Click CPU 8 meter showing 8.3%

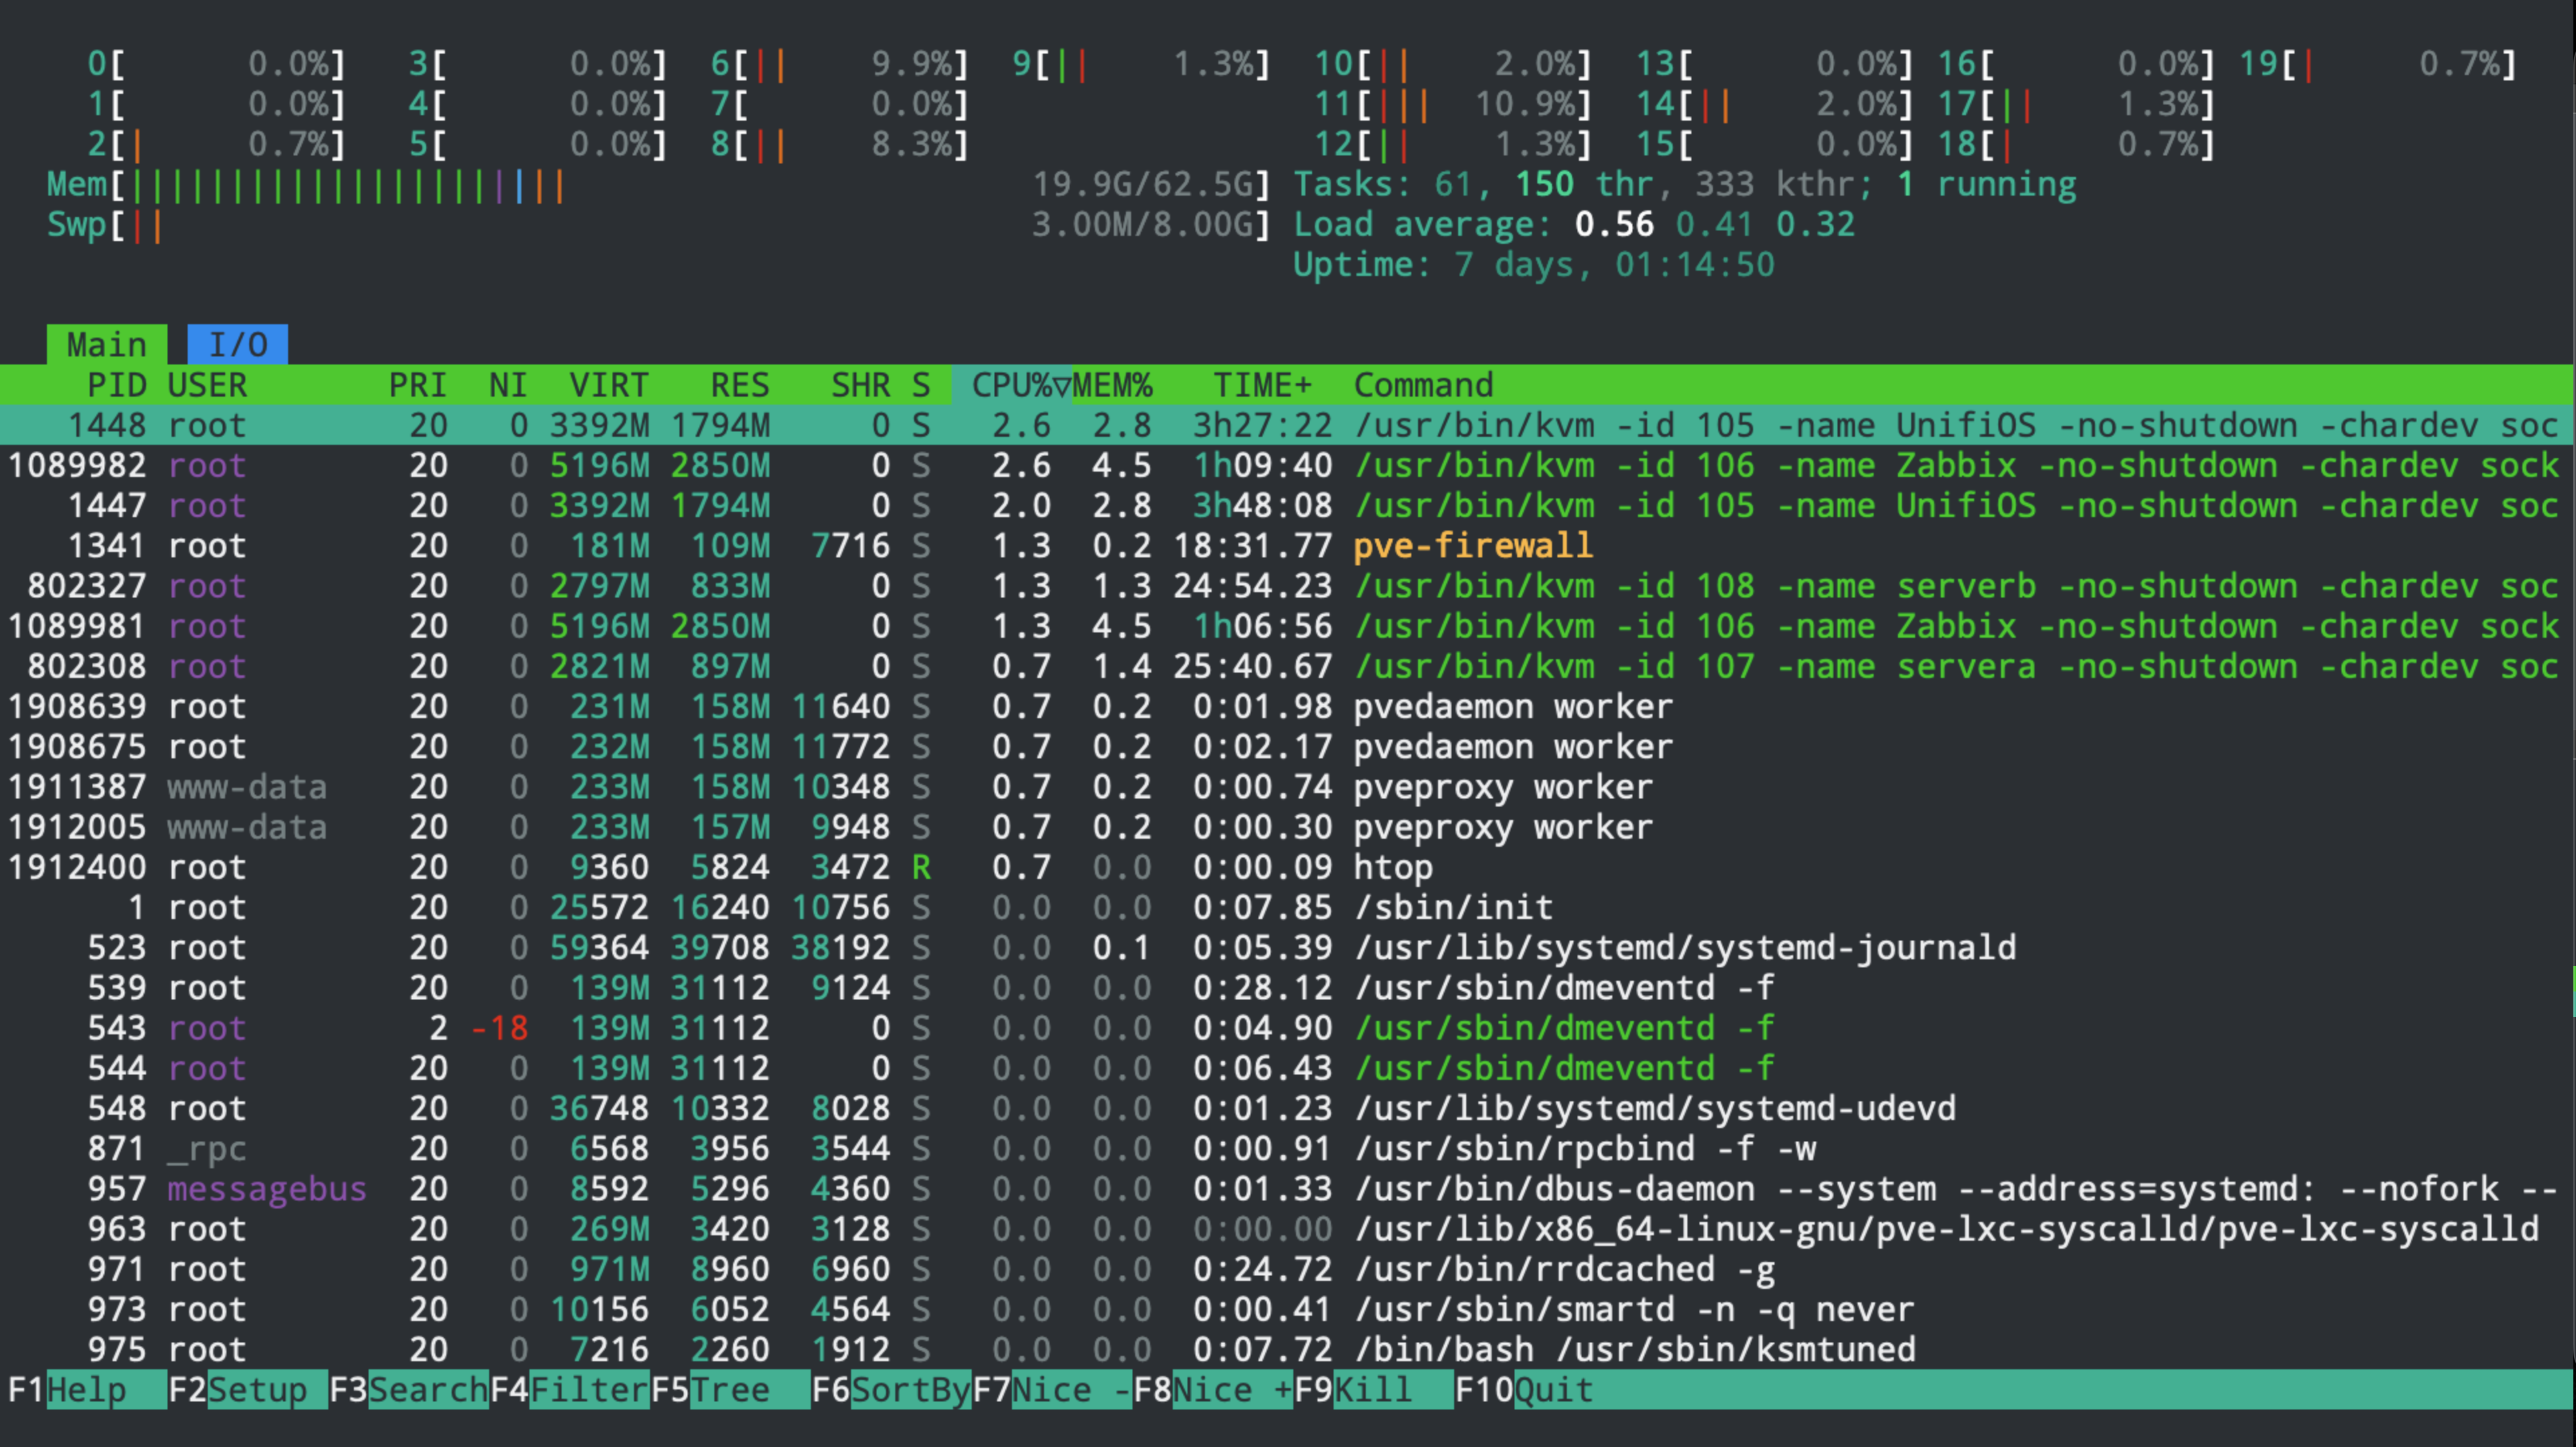pyautogui.click(x=840, y=145)
